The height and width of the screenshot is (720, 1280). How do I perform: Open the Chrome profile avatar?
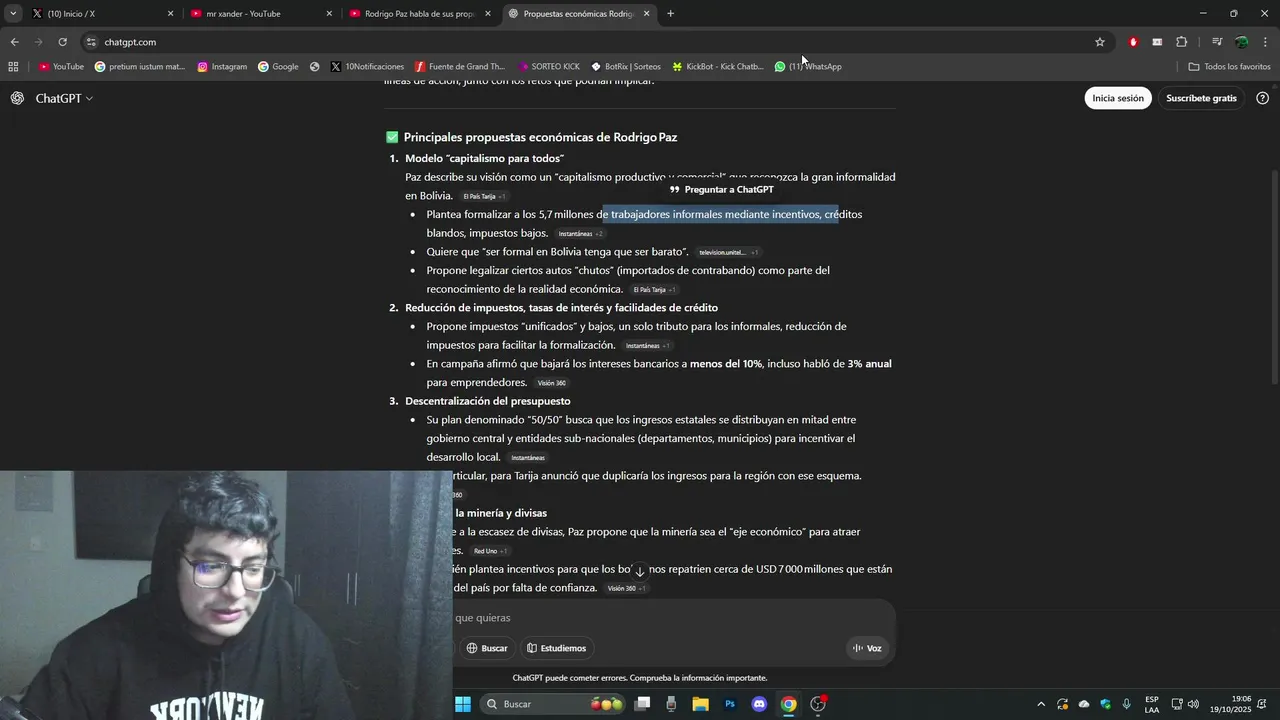click(1241, 42)
